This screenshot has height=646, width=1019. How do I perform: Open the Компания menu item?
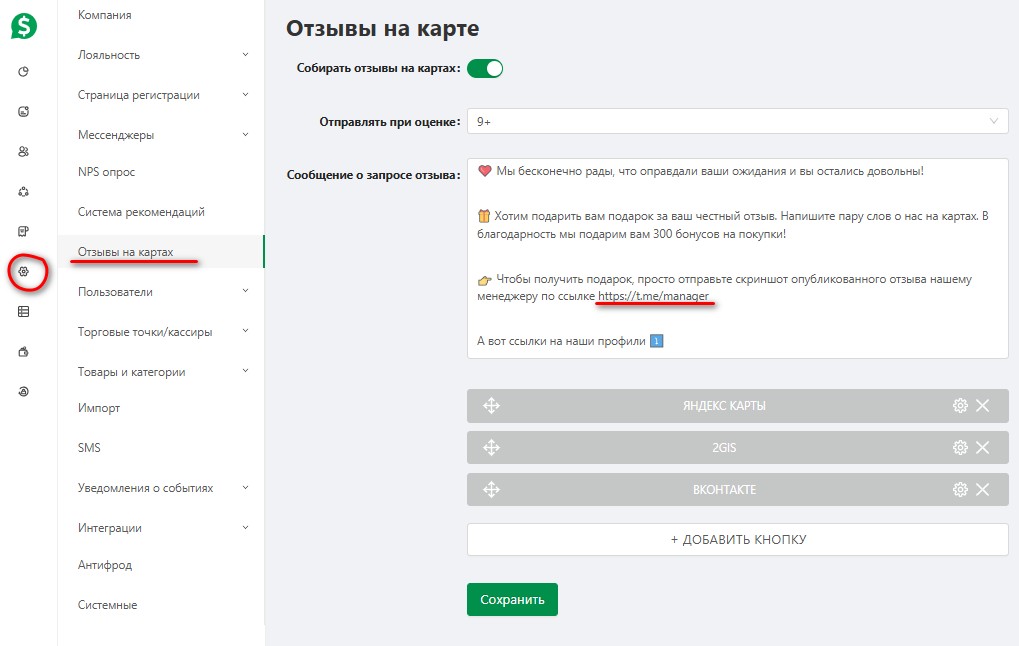click(105, 15)
